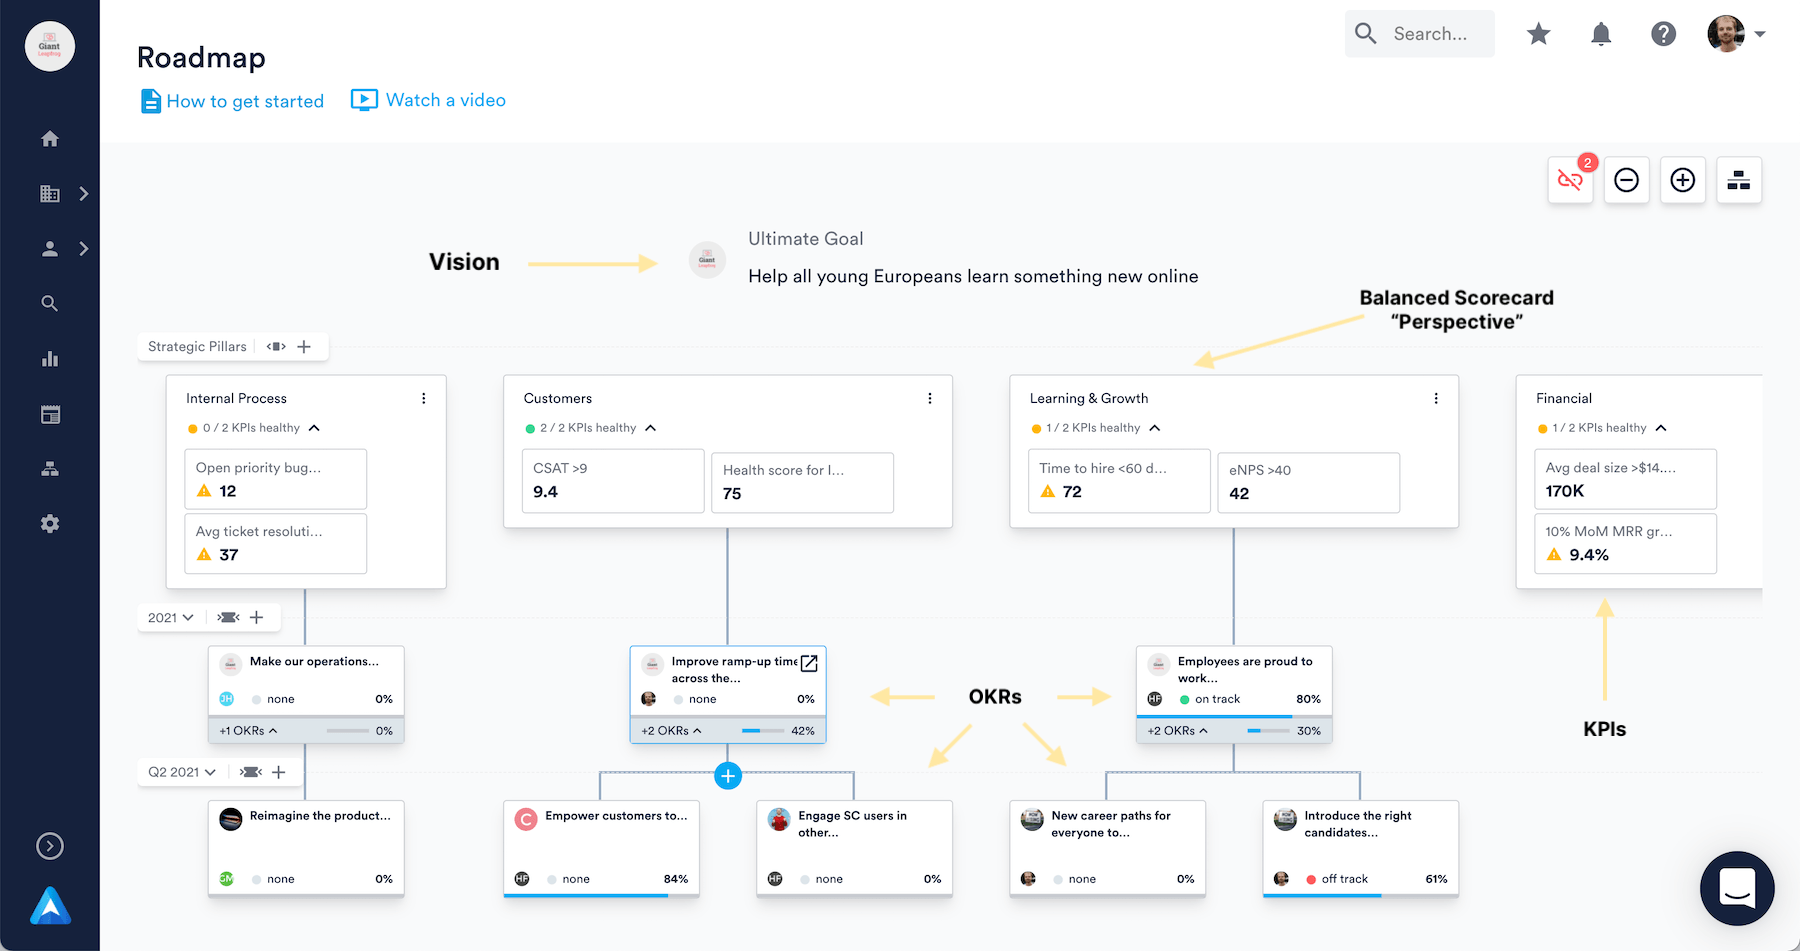This screenshot has width=1800, height=951.
Task: Click the Watch a video link
Action: [x=446, y=100]
